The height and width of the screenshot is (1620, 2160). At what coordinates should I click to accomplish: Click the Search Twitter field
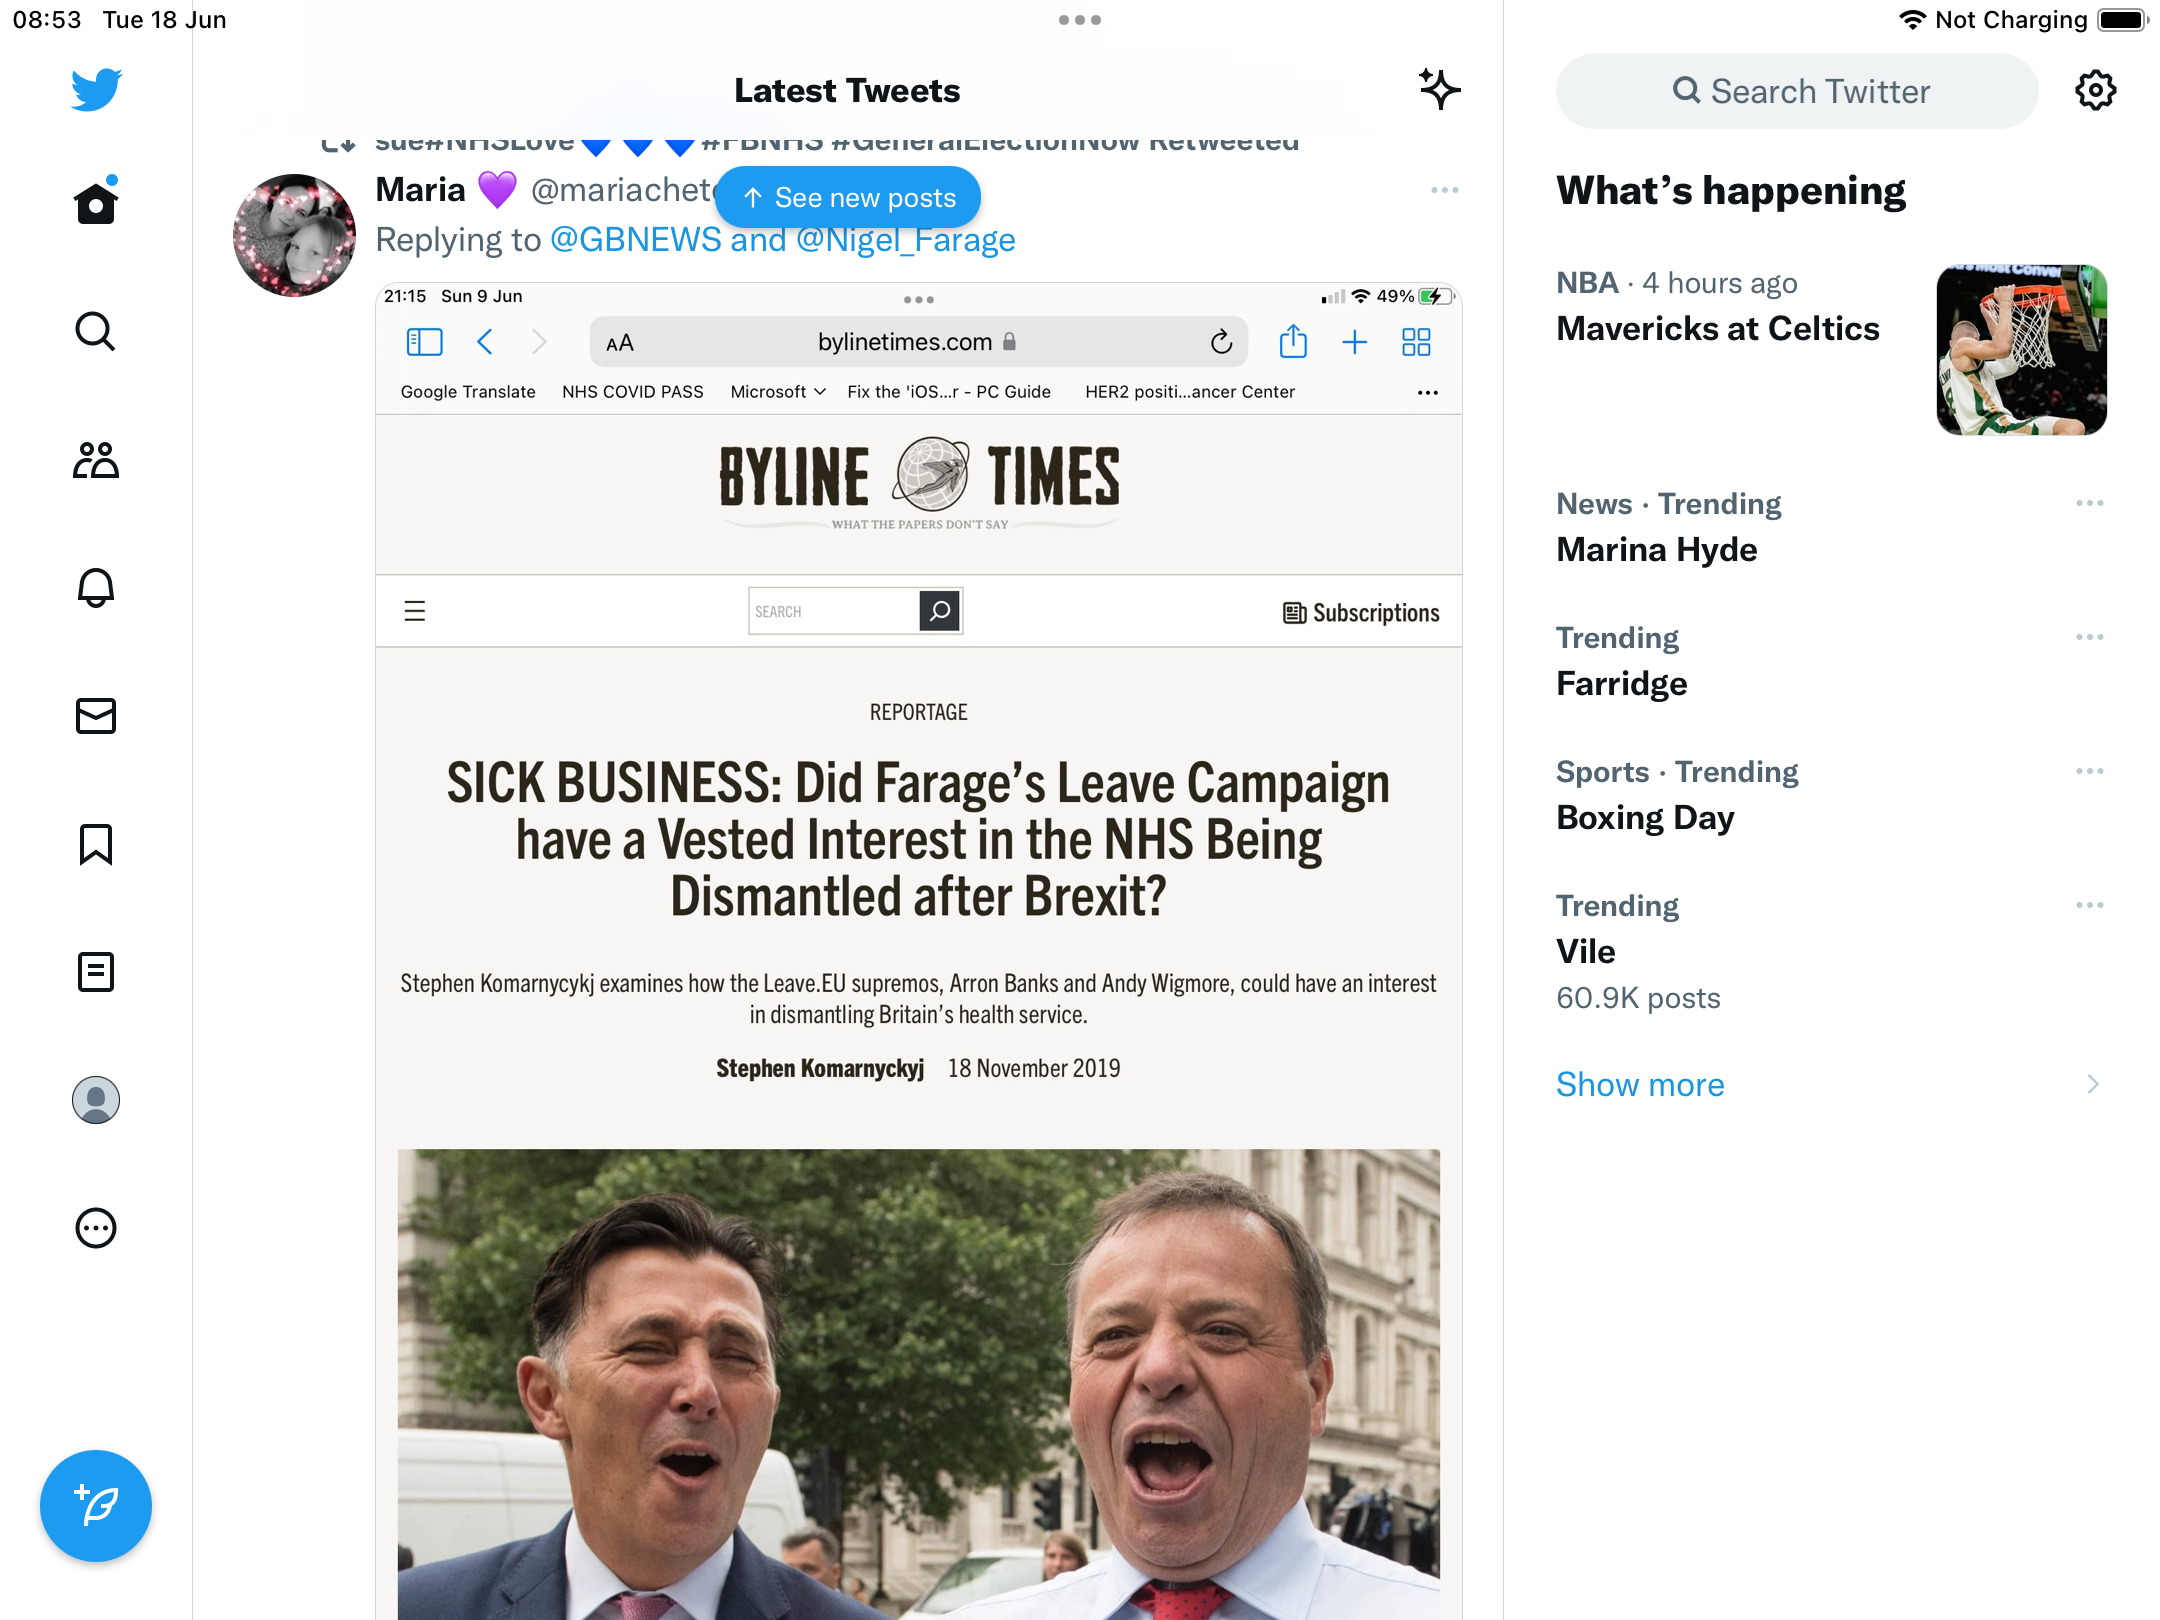[x=1797, y=91]
